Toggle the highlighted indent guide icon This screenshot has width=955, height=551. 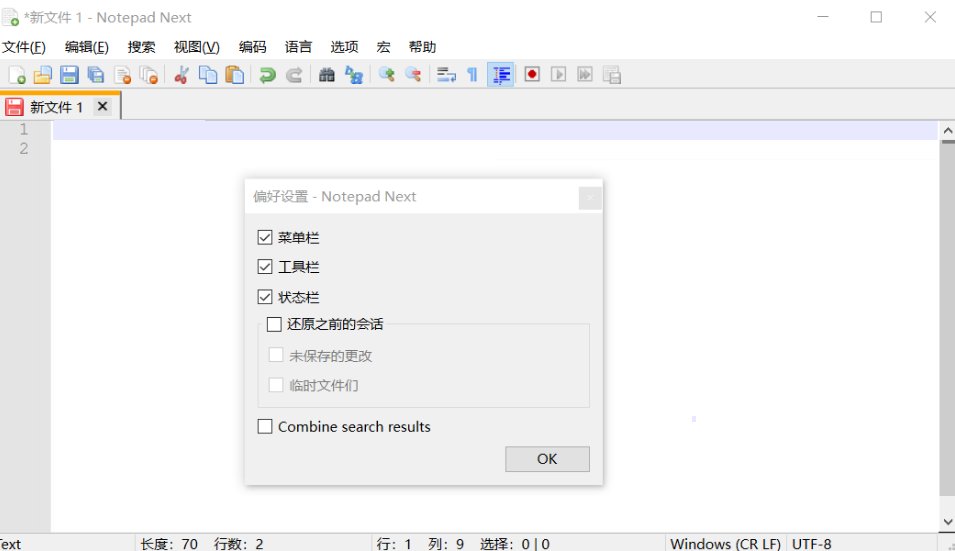tap(501, 75)
